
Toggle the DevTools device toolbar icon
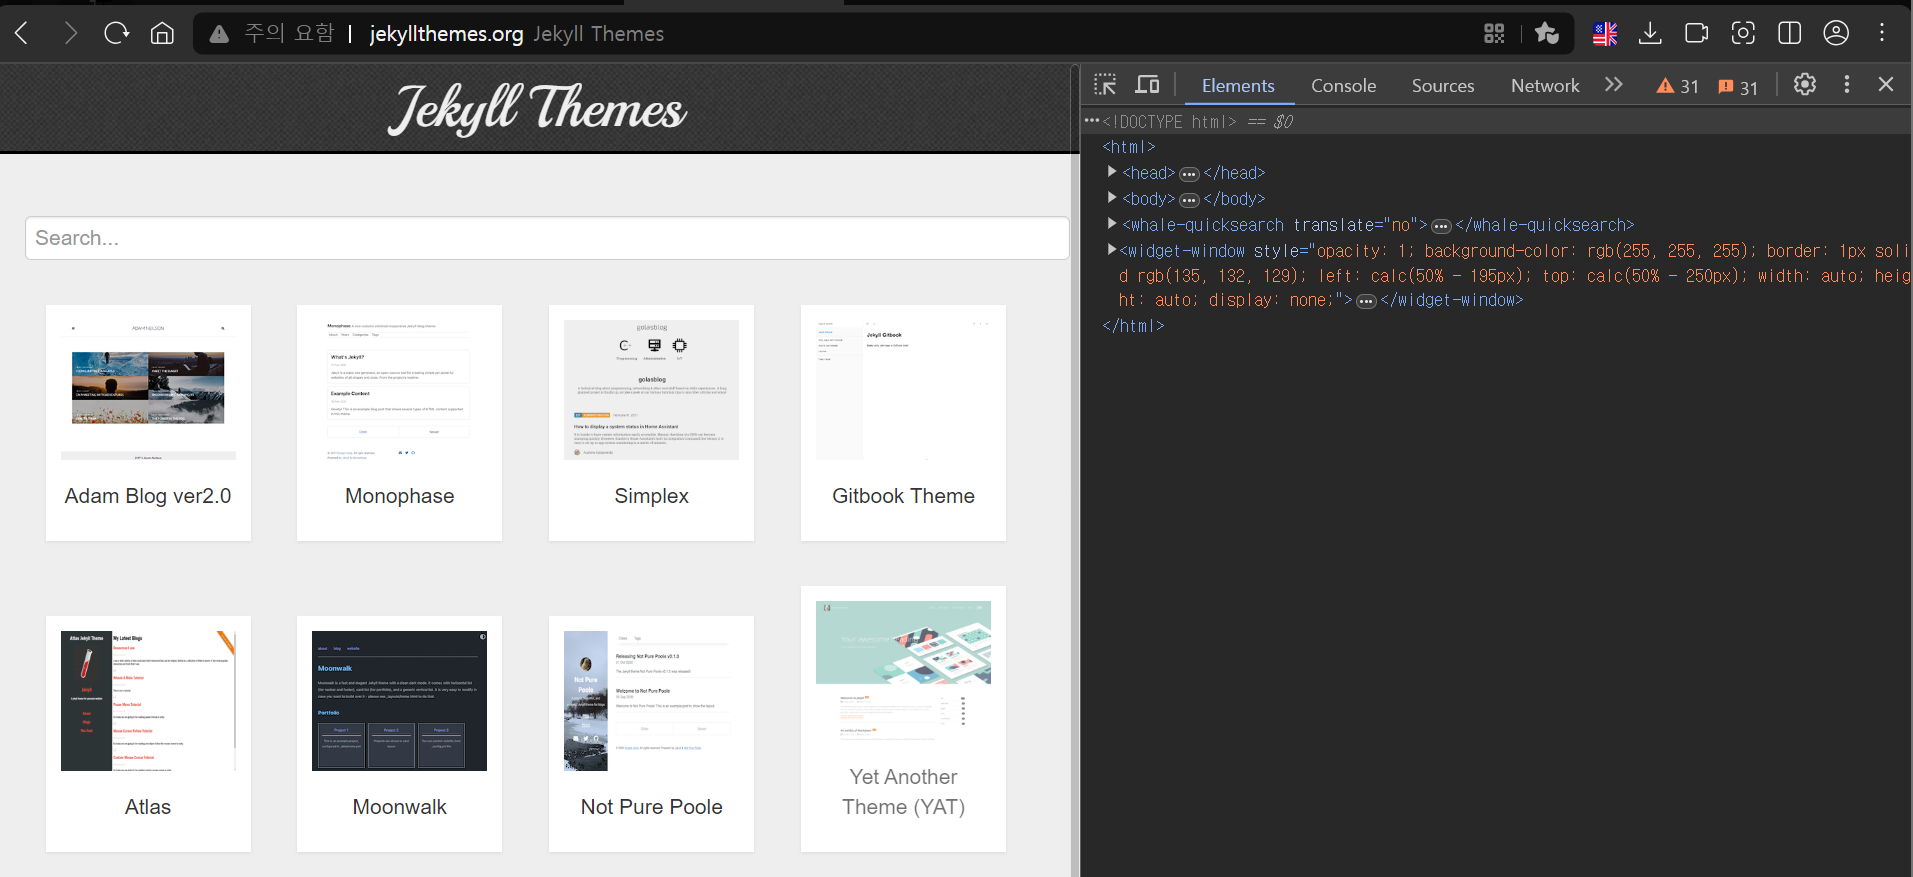pos(1147,85)
